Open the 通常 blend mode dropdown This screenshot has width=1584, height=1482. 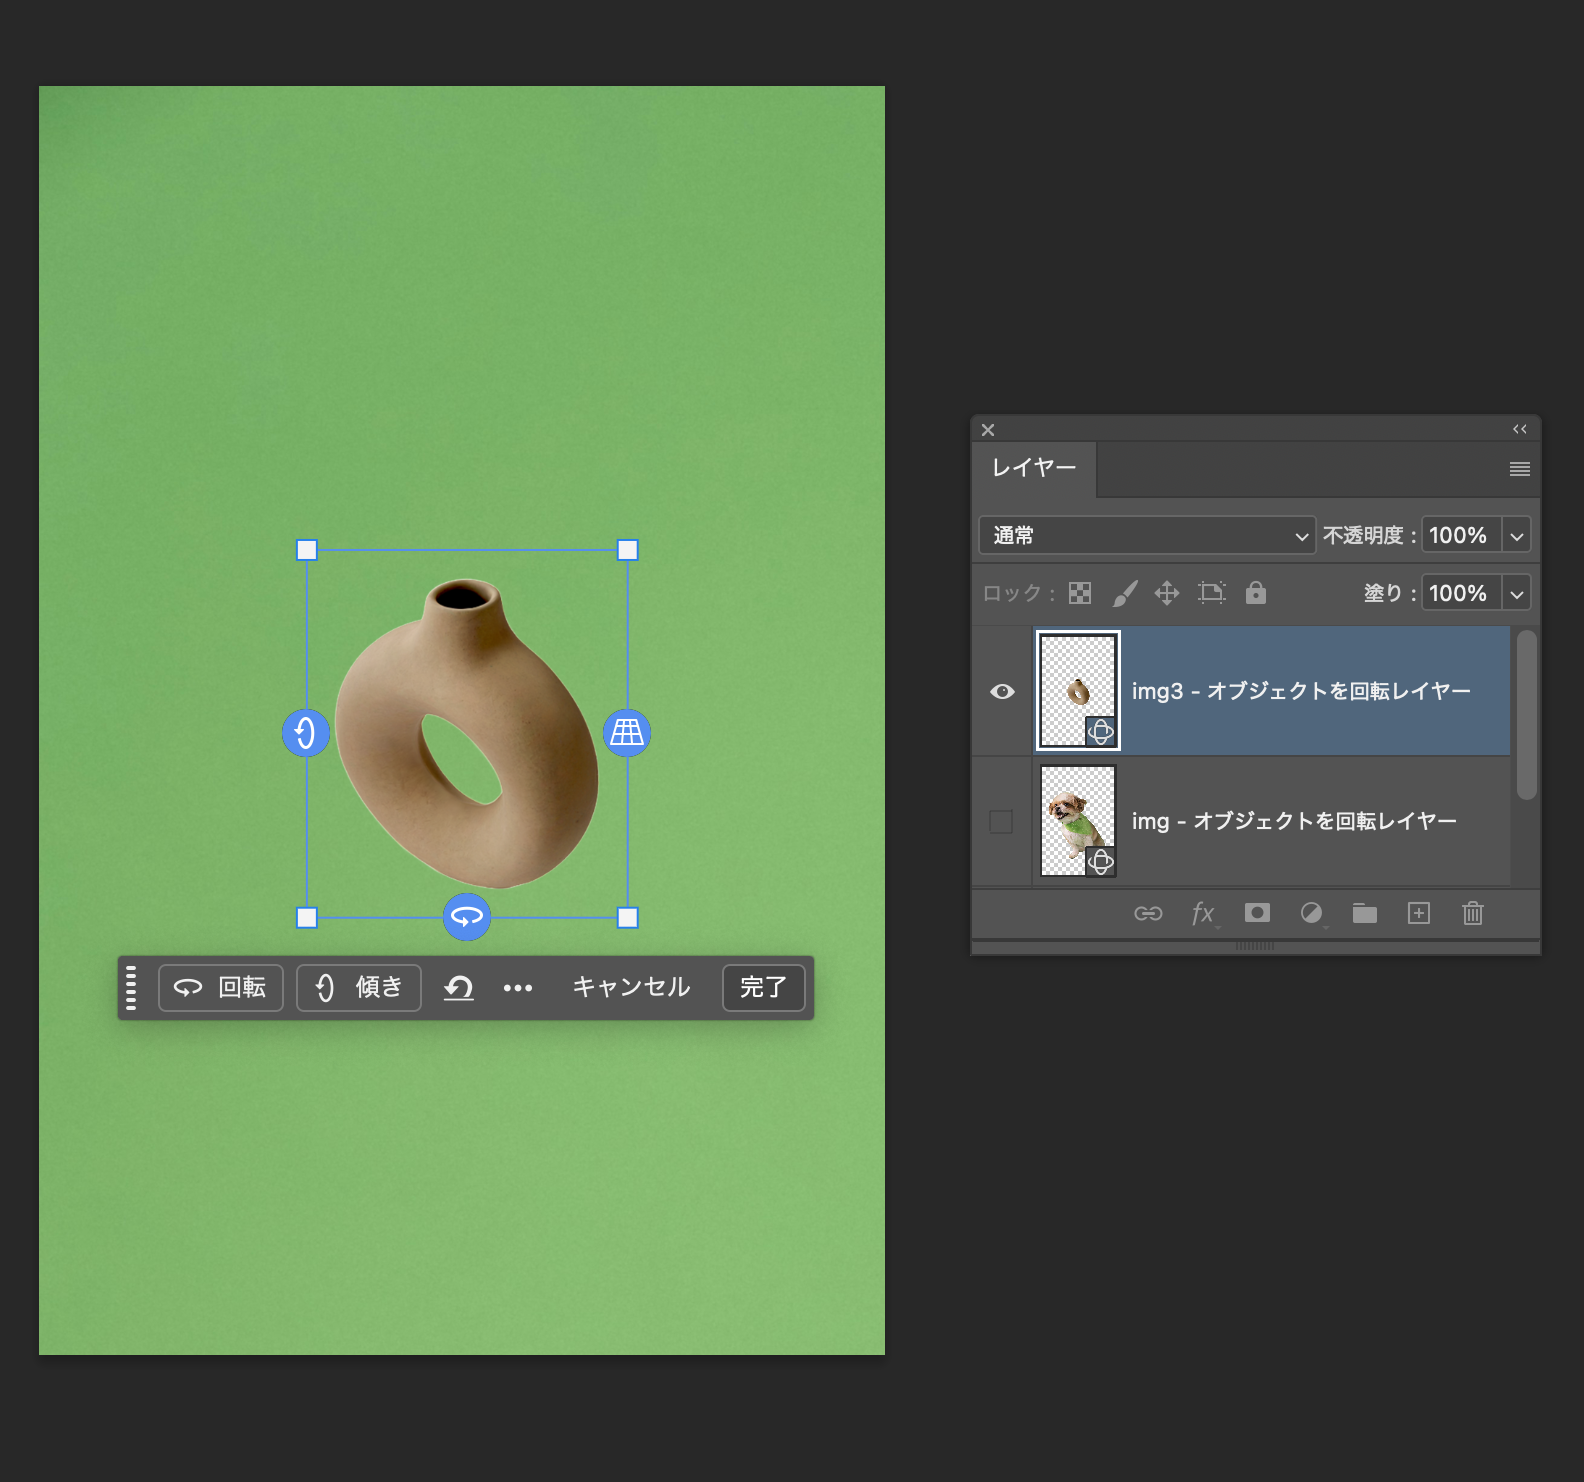tap(1147, 535)
